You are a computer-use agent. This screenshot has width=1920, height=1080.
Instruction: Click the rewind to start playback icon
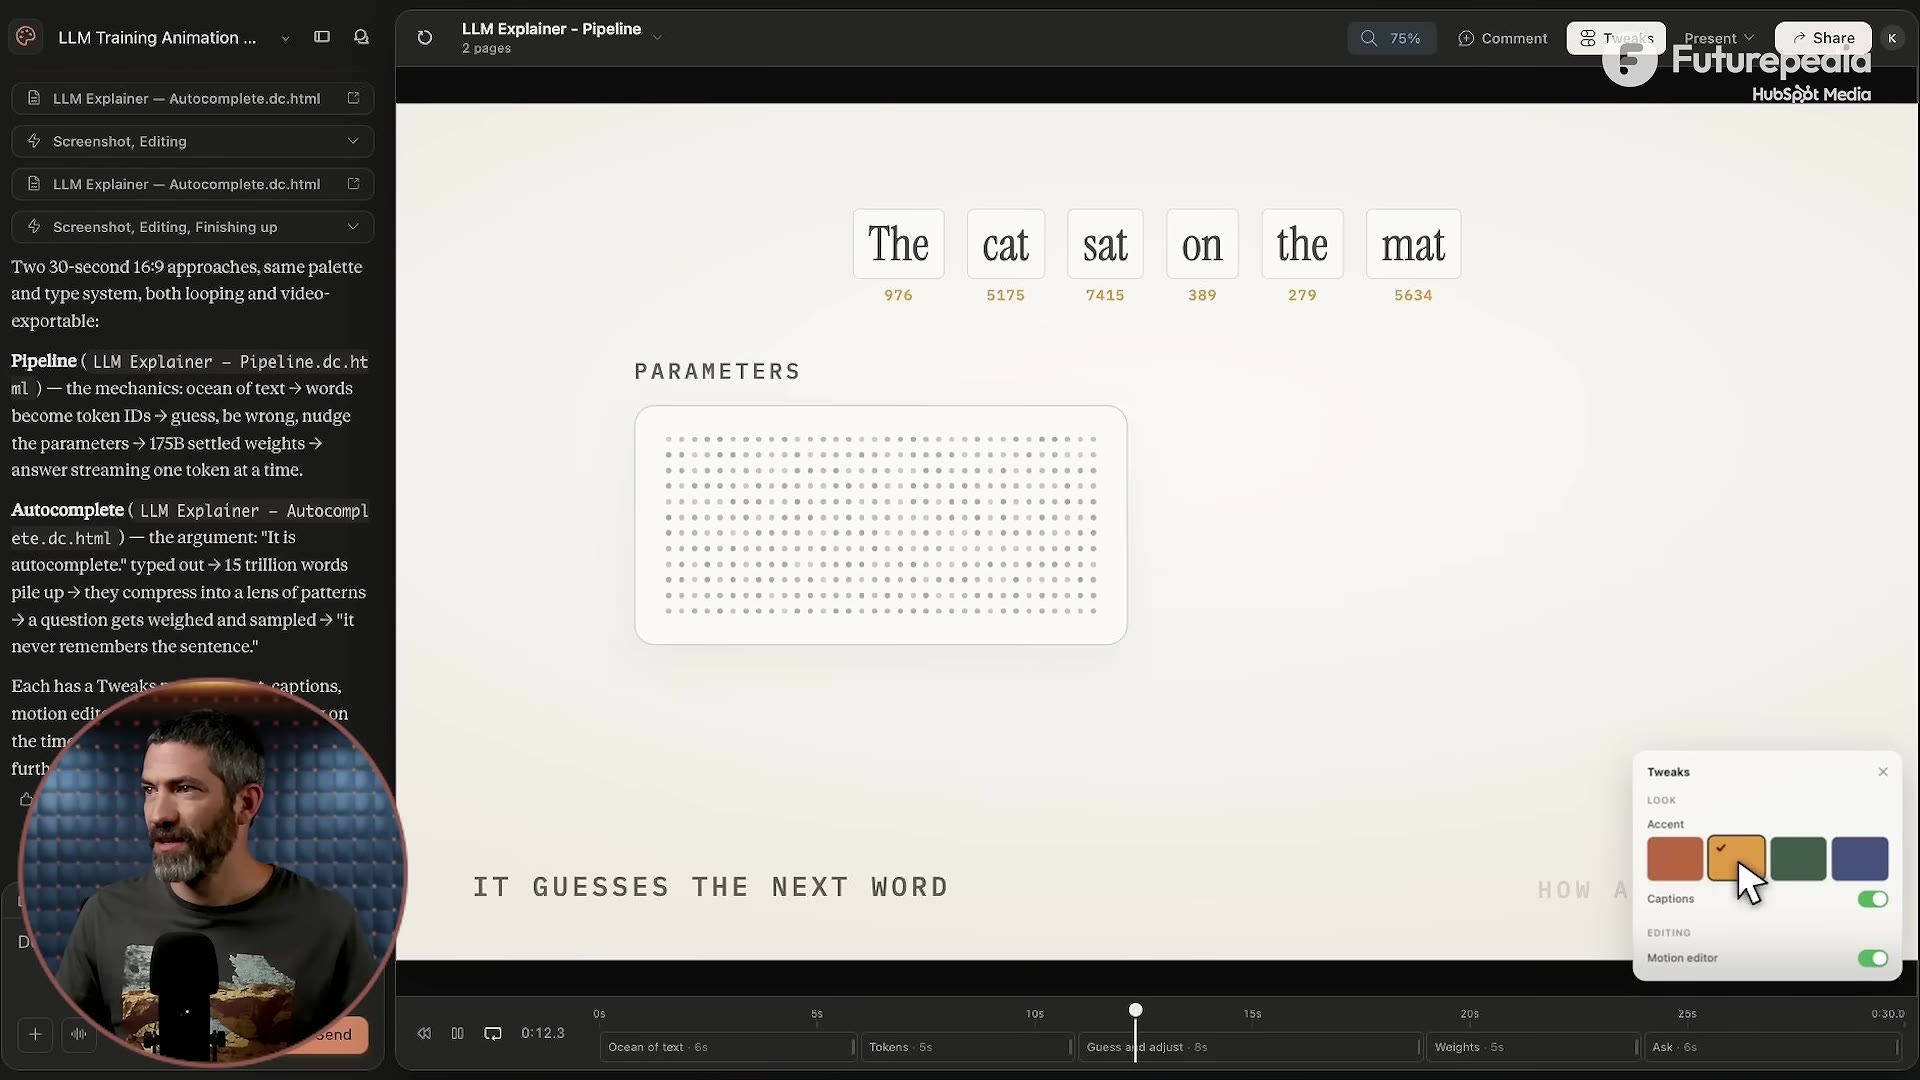coord(424,1033)
